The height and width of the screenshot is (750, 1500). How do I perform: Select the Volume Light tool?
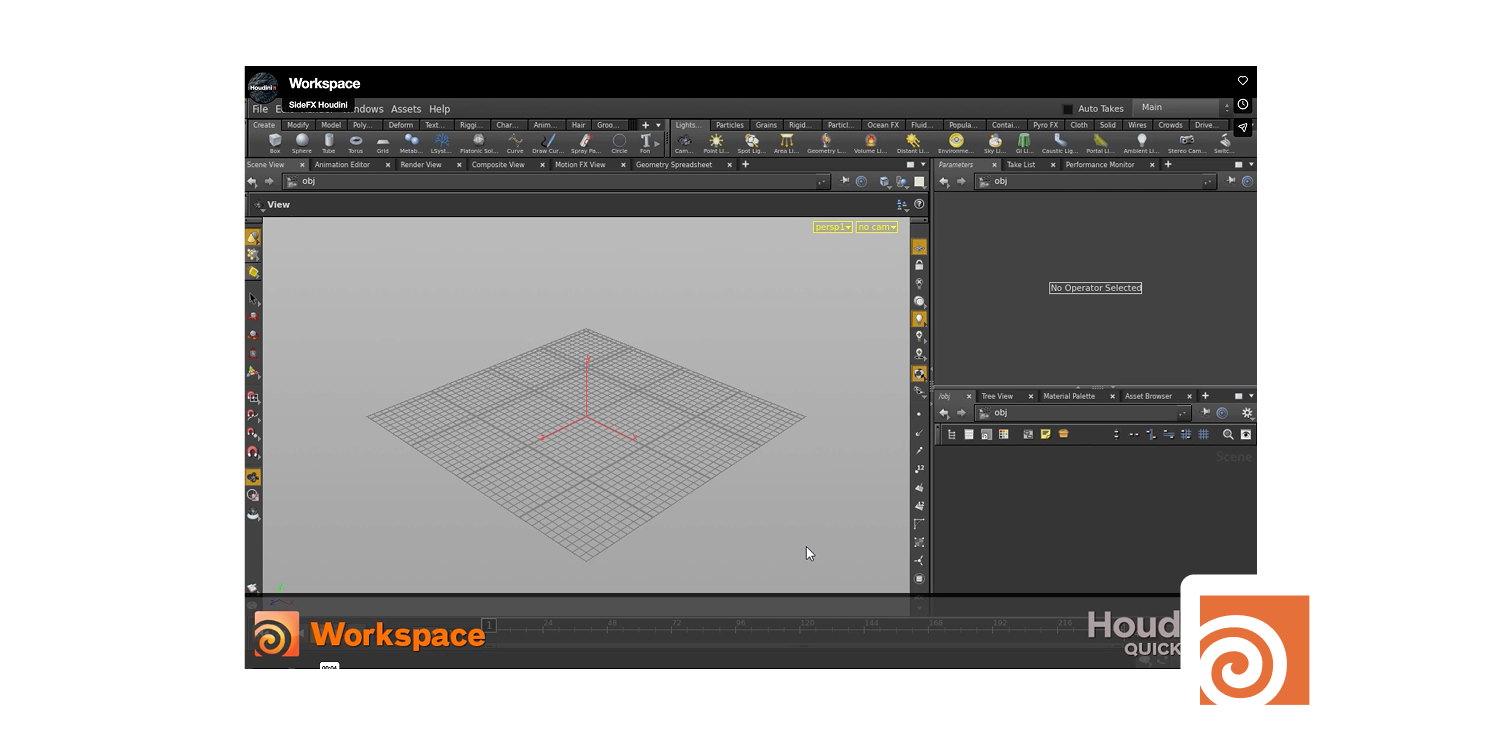[870, 144]
